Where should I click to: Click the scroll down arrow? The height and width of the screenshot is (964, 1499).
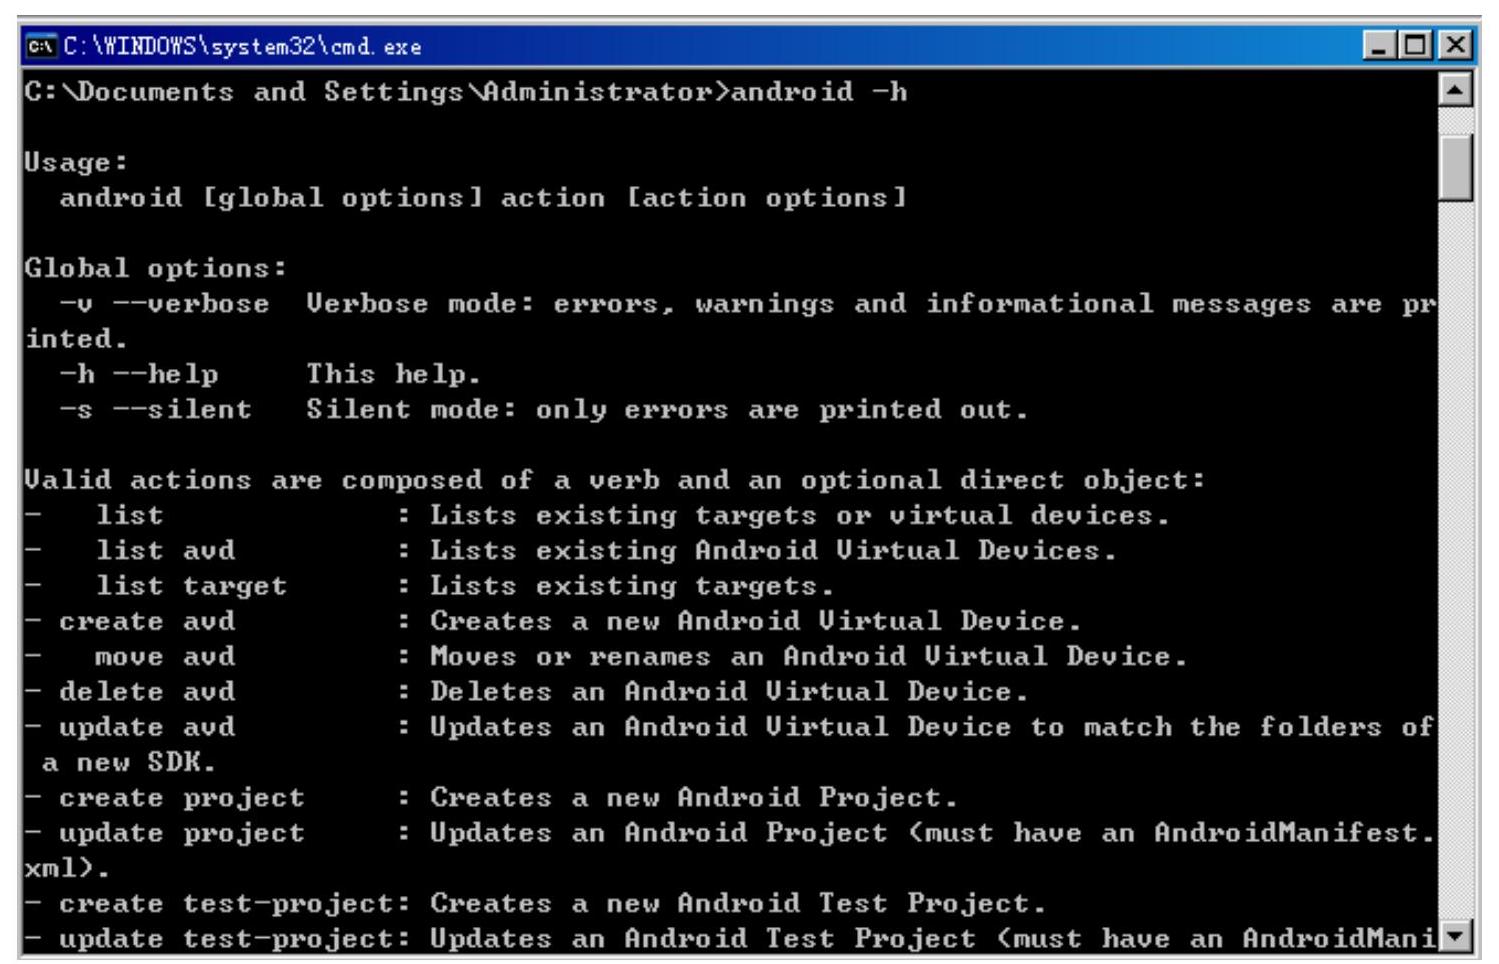coord(1455,937)
